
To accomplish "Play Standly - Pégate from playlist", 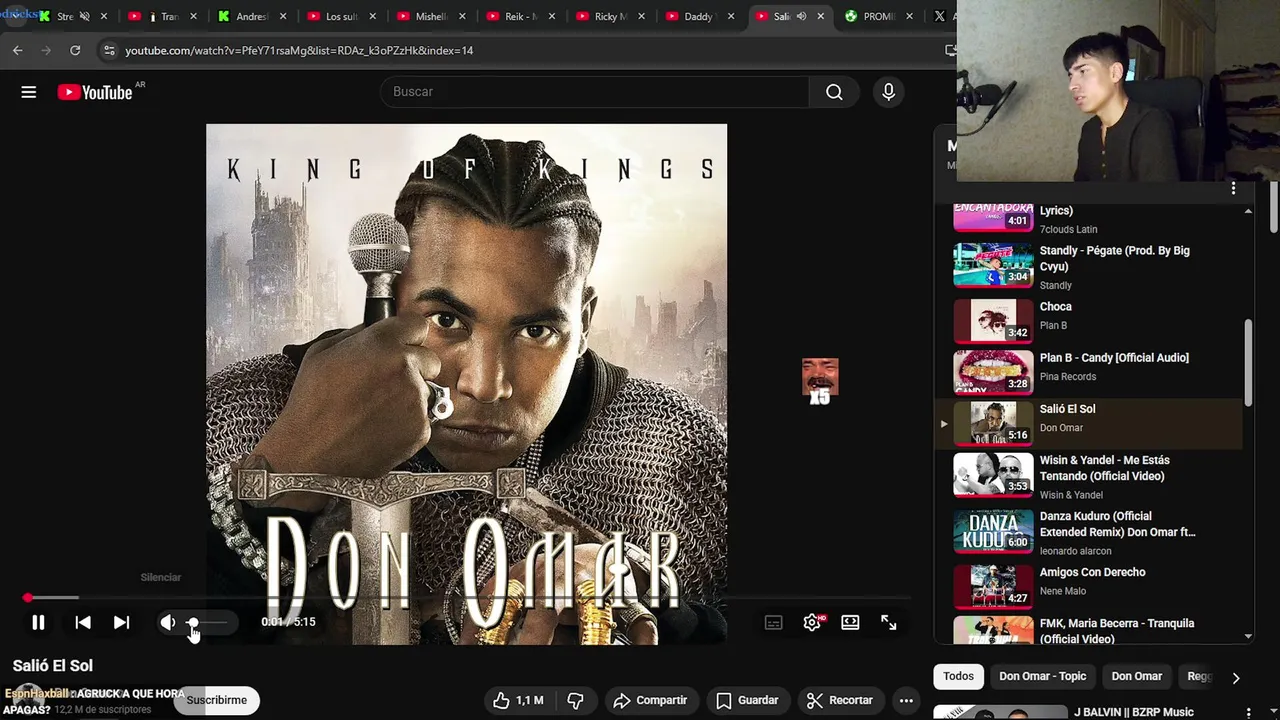I will click(x=1088, y=267).
